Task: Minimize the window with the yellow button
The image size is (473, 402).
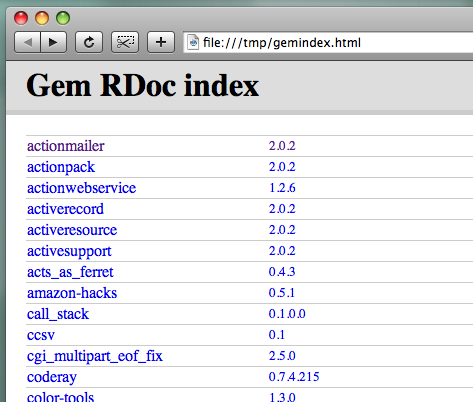Action: point(42,18)
